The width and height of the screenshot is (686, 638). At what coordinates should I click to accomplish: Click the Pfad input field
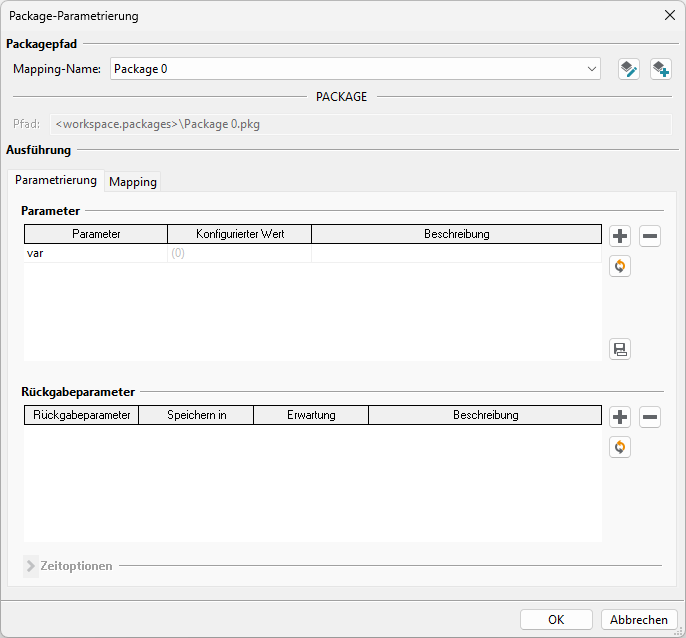tap(360, 124)
